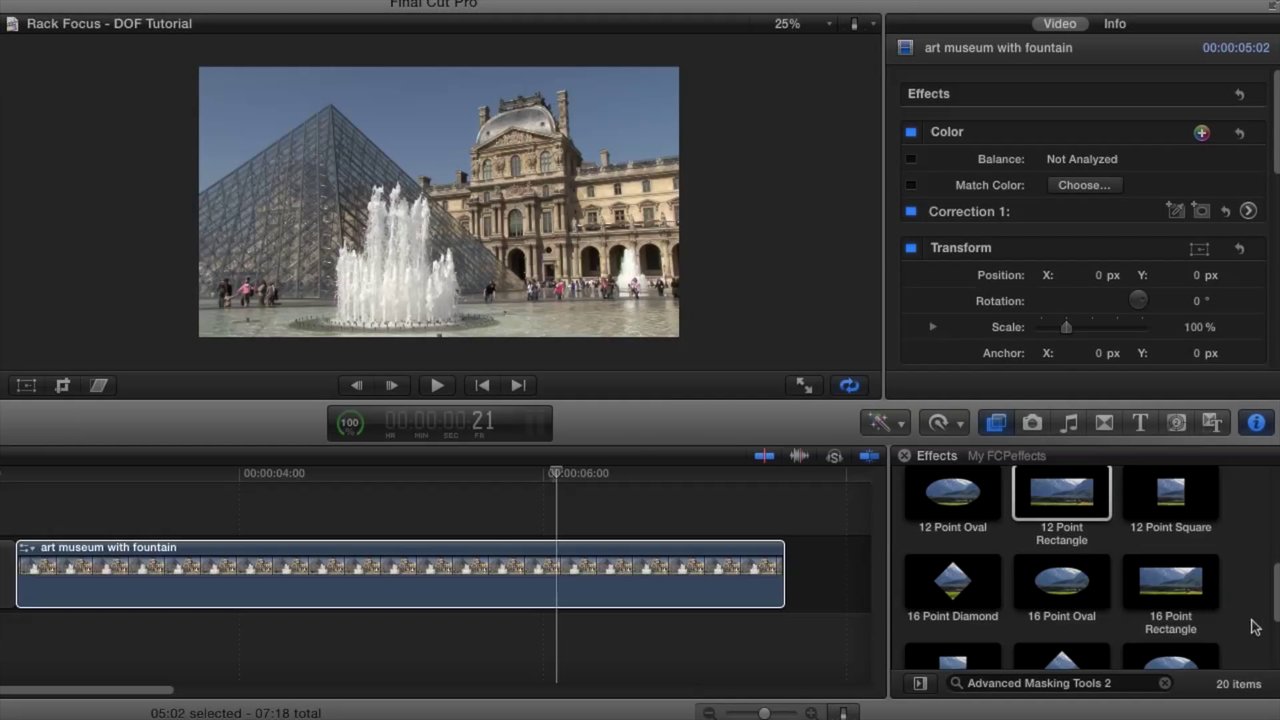Turn off Transform section checkbox
Screen dimensions: 1280x720
coord(911,248)
